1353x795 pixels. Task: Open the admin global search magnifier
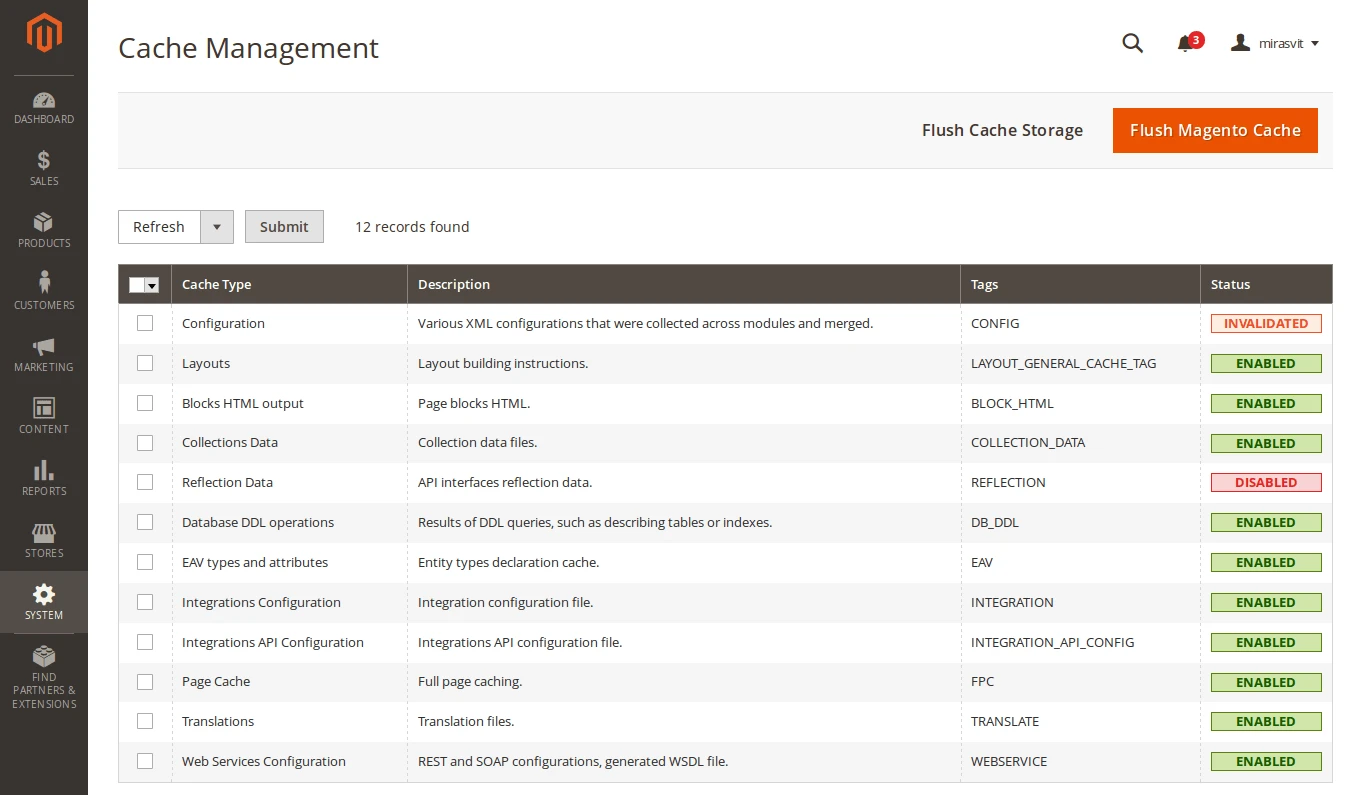(x=1132, y=43)
